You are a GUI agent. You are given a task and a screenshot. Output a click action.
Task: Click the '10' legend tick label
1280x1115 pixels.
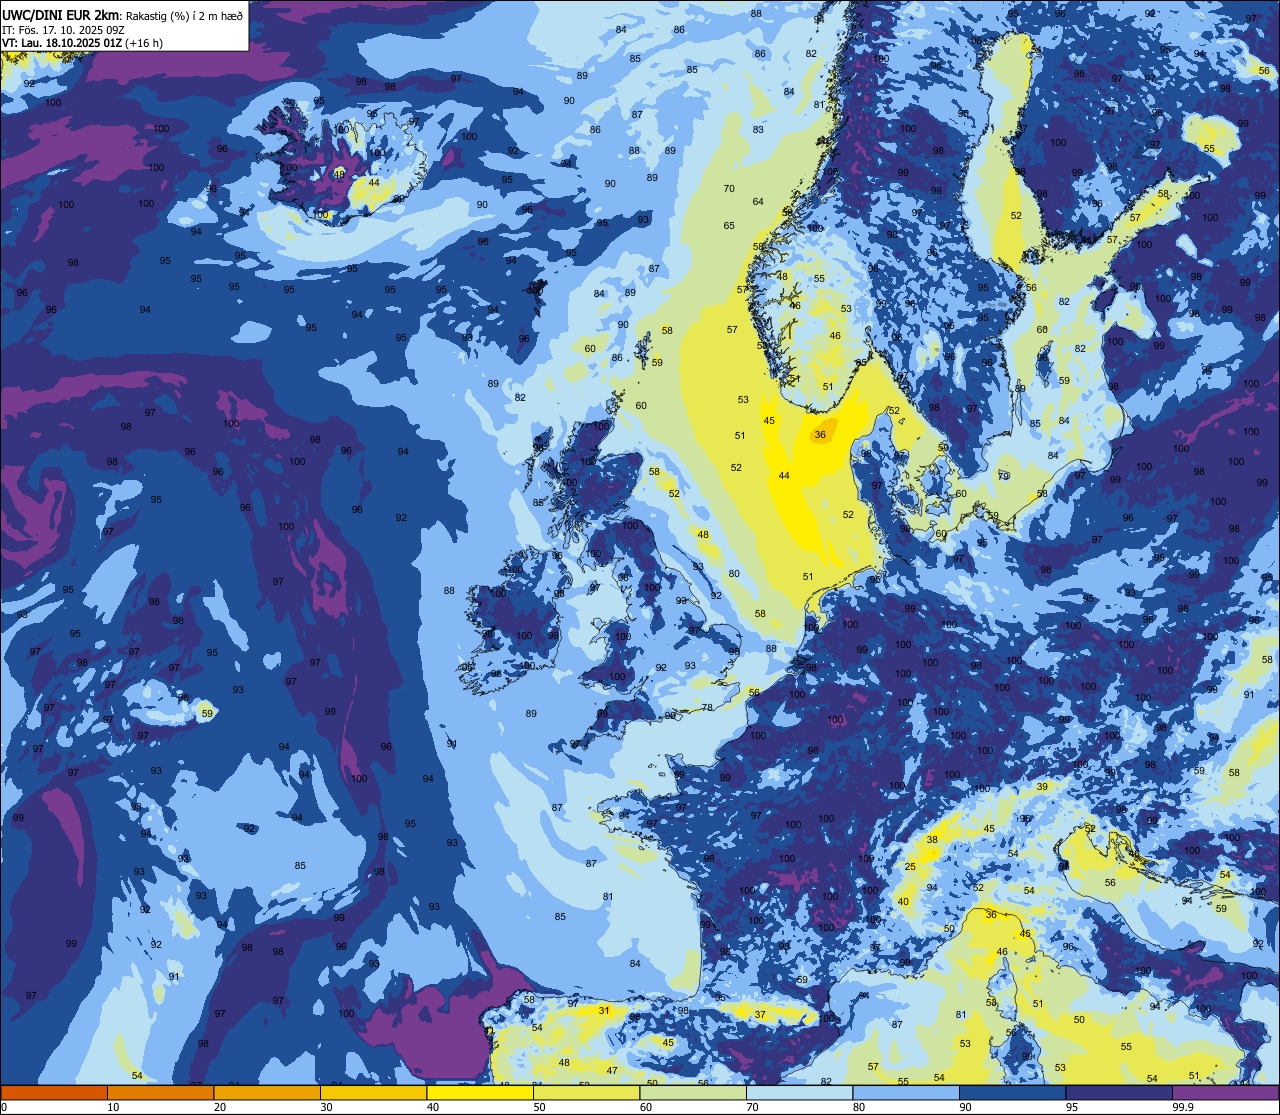pyautogui.click(x=113, y=1107)
